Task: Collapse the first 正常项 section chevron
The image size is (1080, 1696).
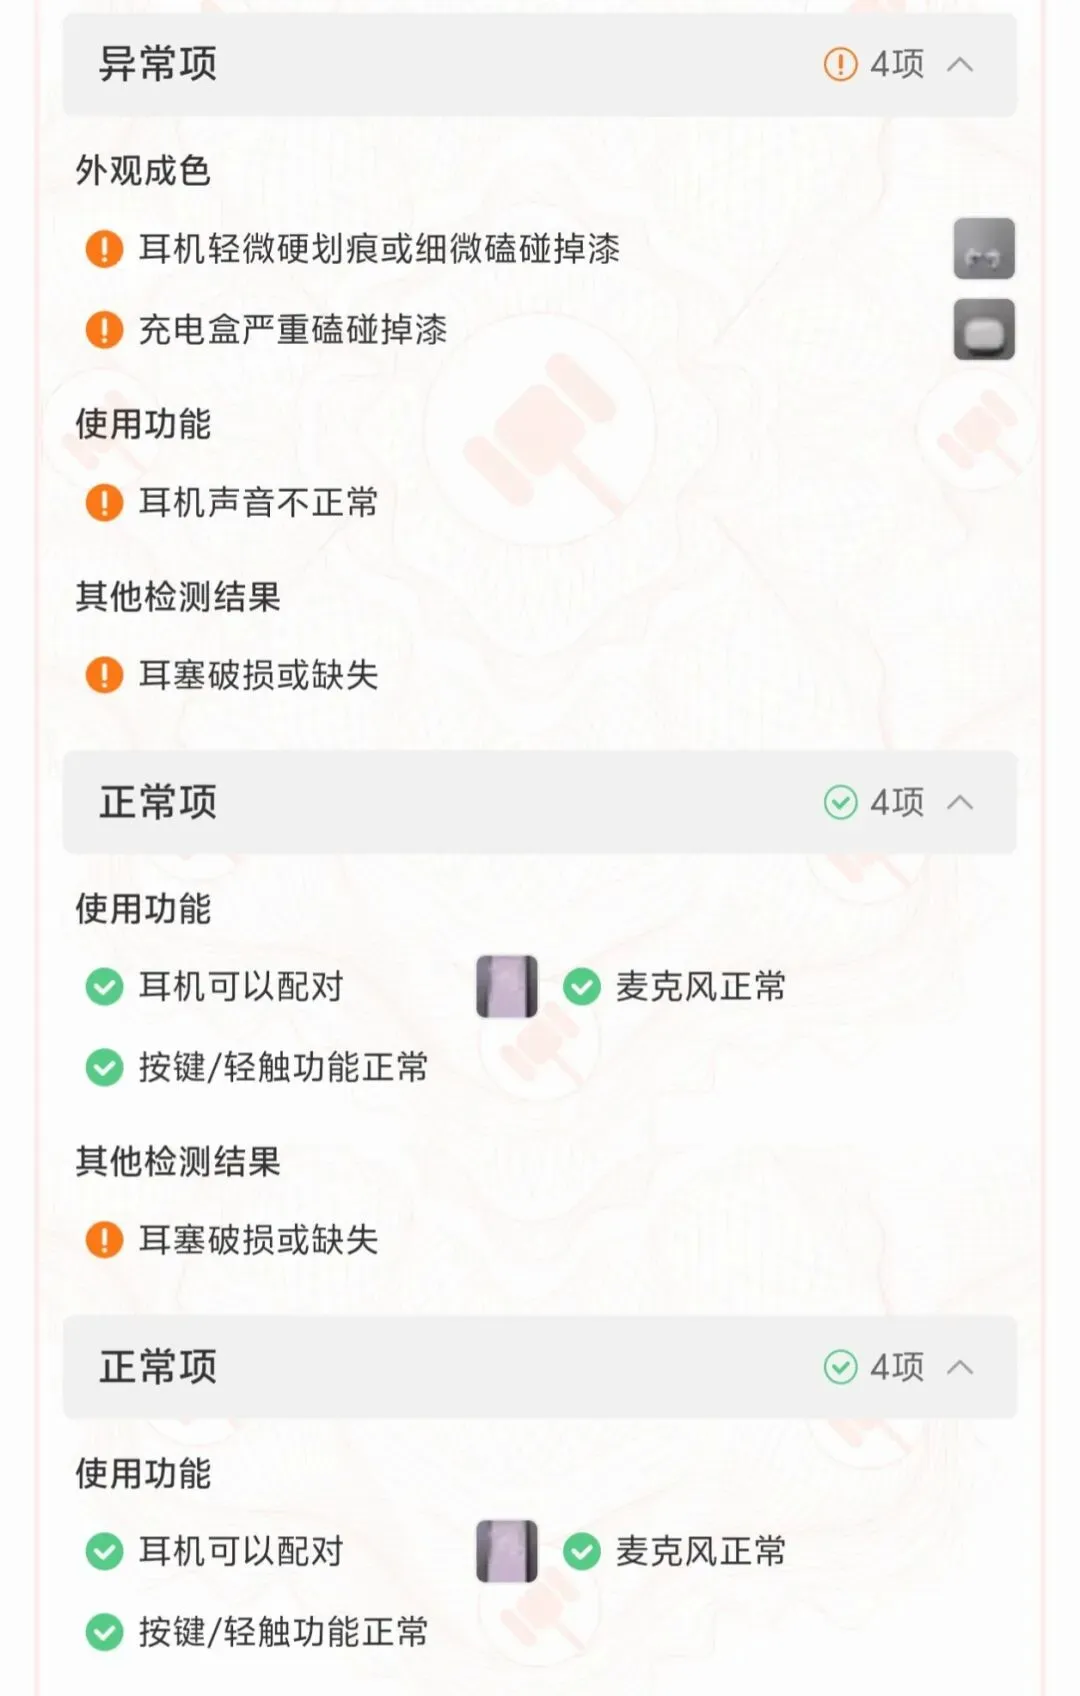Action: (960, 802)
